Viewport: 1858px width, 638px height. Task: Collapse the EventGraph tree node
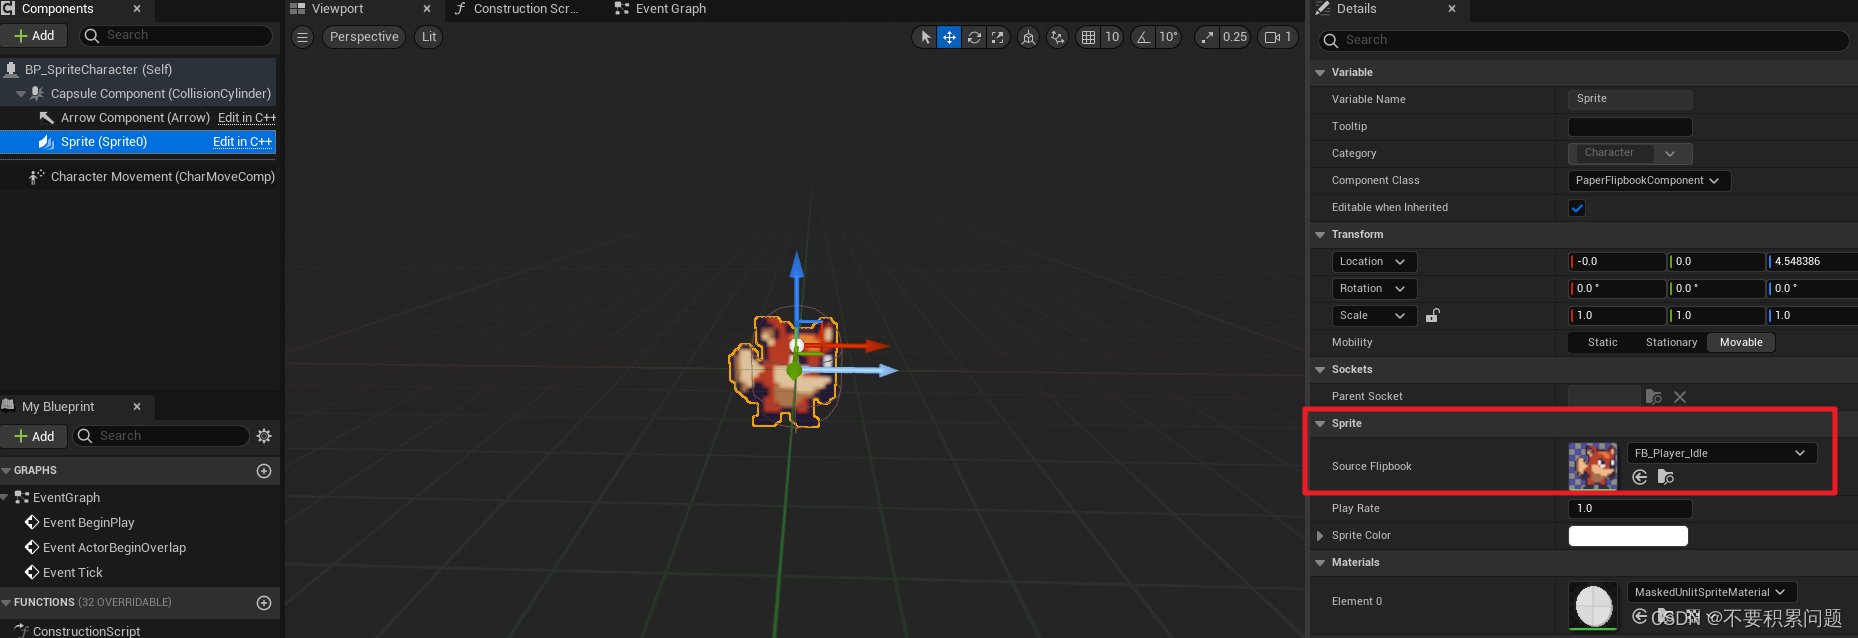(x=5, y=497)
